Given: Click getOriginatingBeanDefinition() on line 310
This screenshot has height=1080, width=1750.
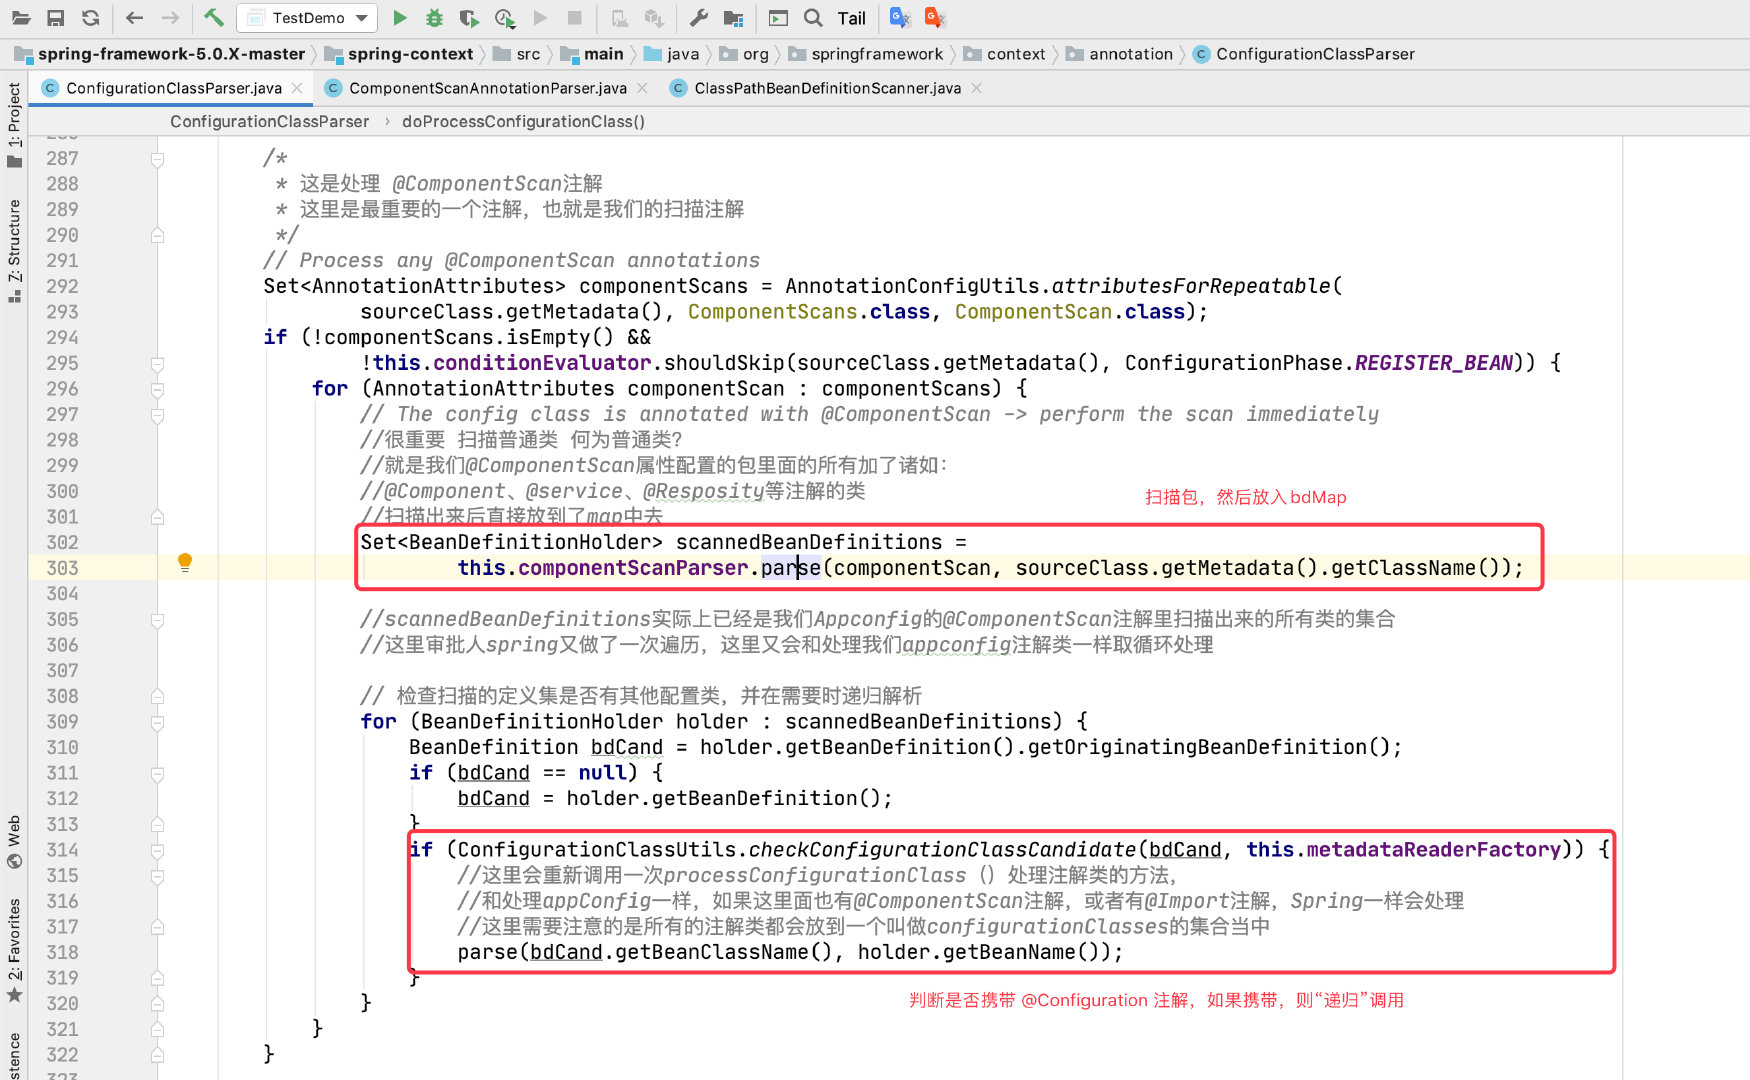Looking at the screenshot, I should 1209,747.
